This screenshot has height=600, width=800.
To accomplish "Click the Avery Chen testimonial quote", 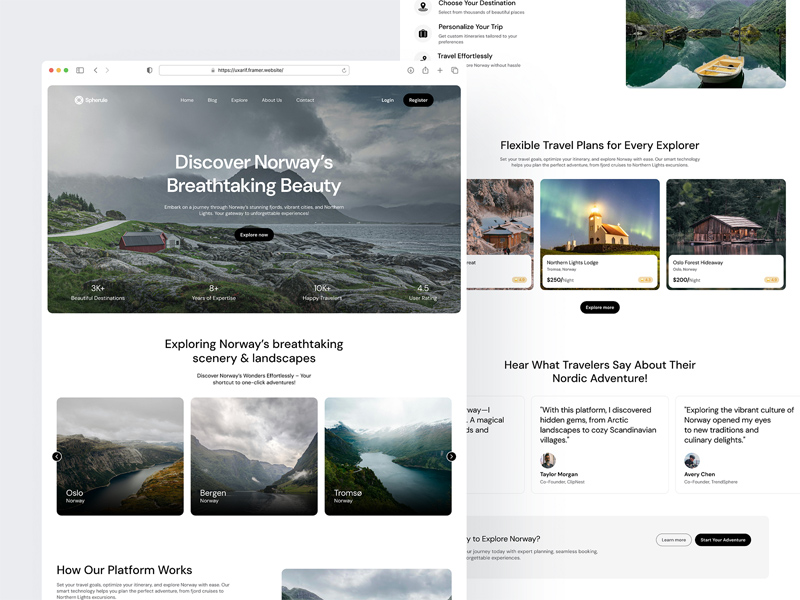I will click(x=739, y=424).
